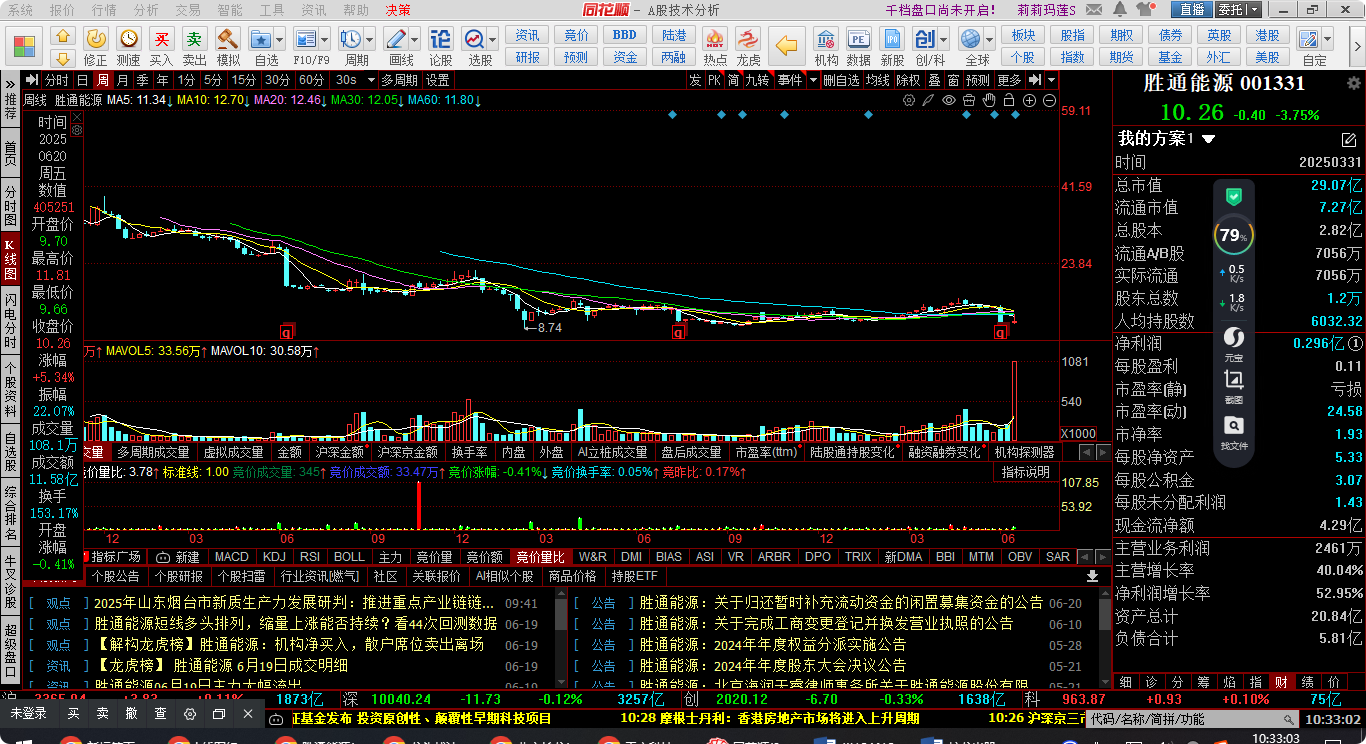The image size is (1366, 744).
Task: Click the yellow back arrow icon
Action: click(x=789, y=46)
